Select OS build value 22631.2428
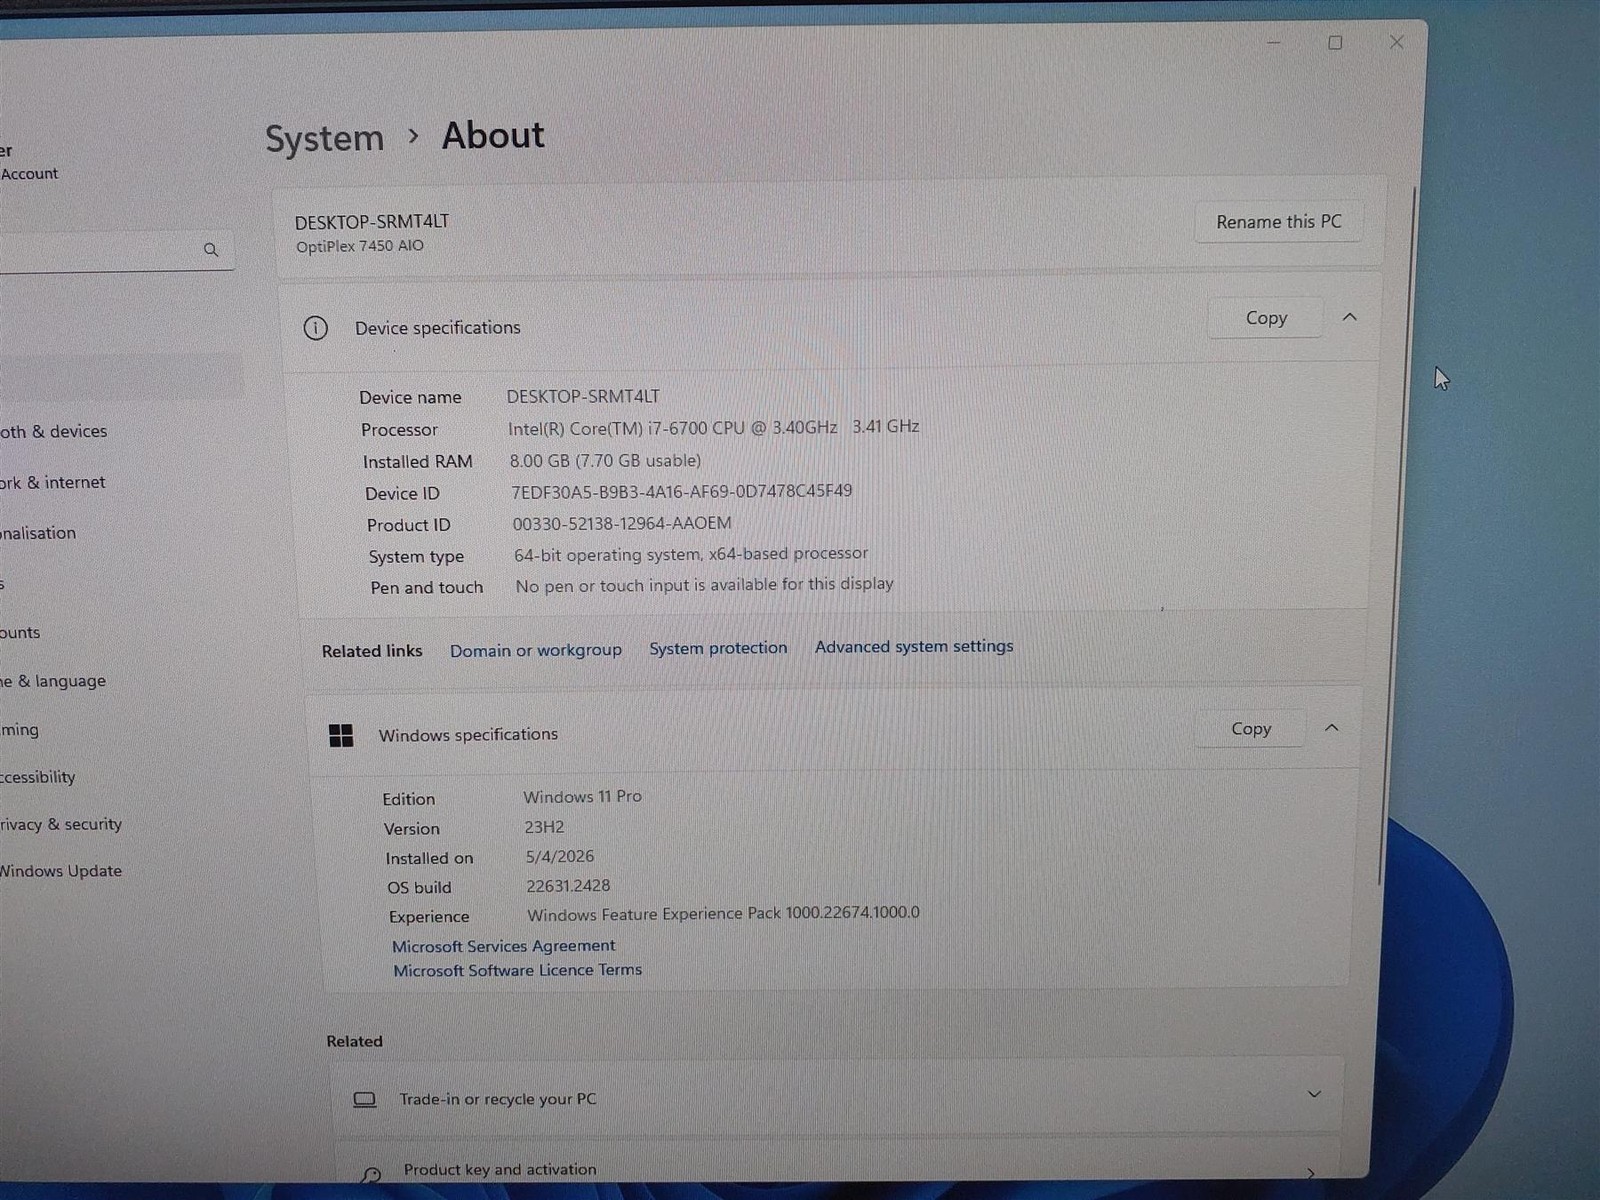This screenshot has width=1600, height=1200. point(568,886)
